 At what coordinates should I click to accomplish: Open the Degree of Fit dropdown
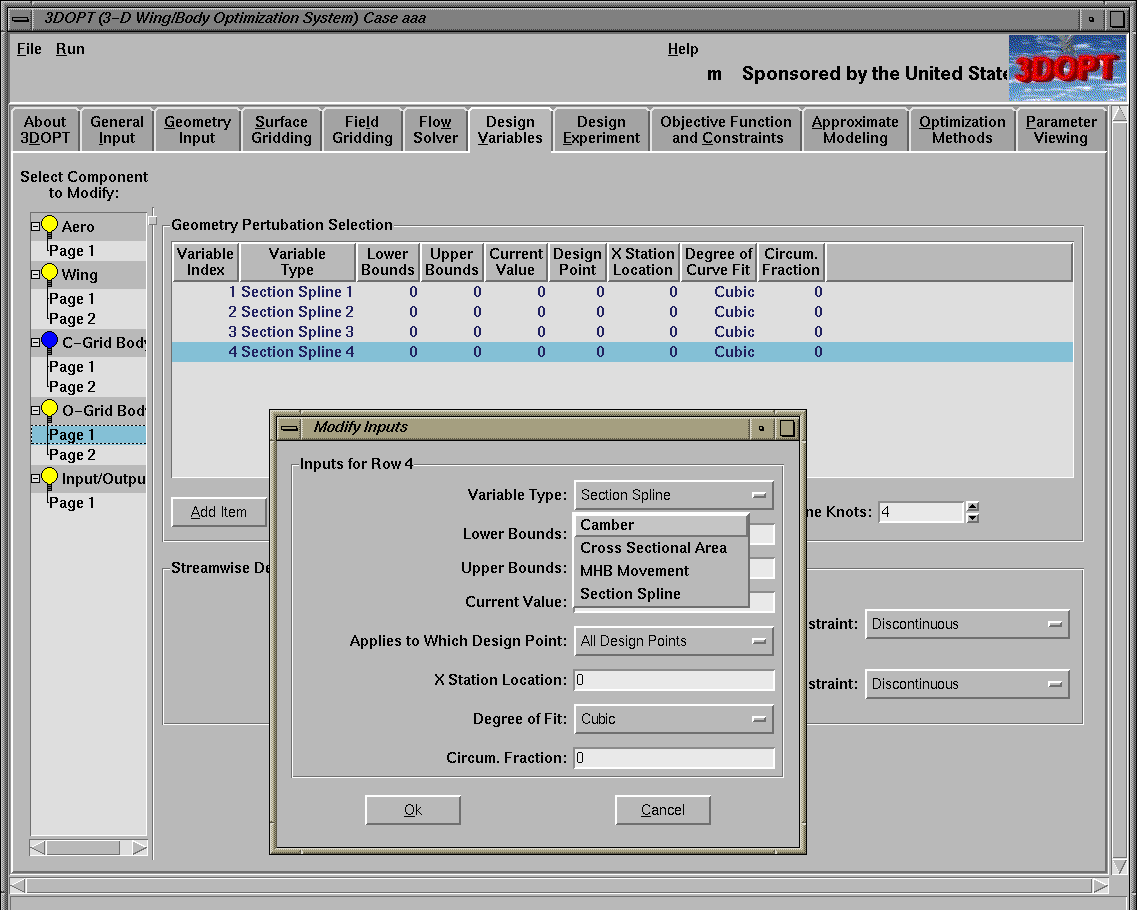click(x=674, y=719)
